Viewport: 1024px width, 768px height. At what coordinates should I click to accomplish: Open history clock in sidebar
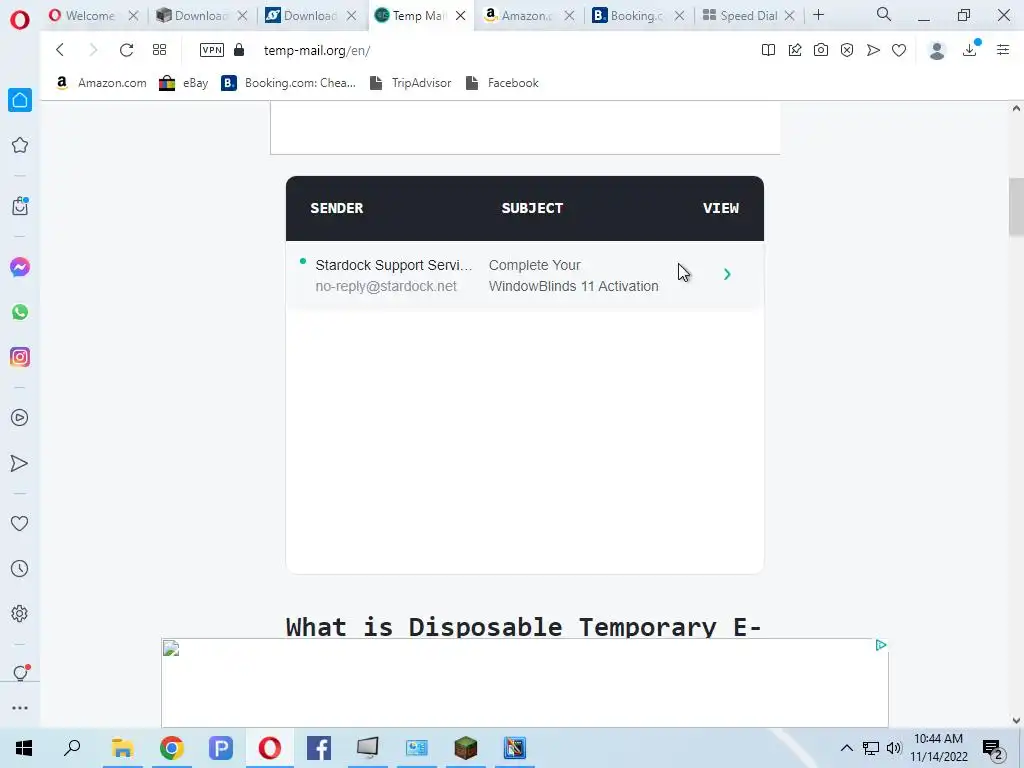[20, 568]
